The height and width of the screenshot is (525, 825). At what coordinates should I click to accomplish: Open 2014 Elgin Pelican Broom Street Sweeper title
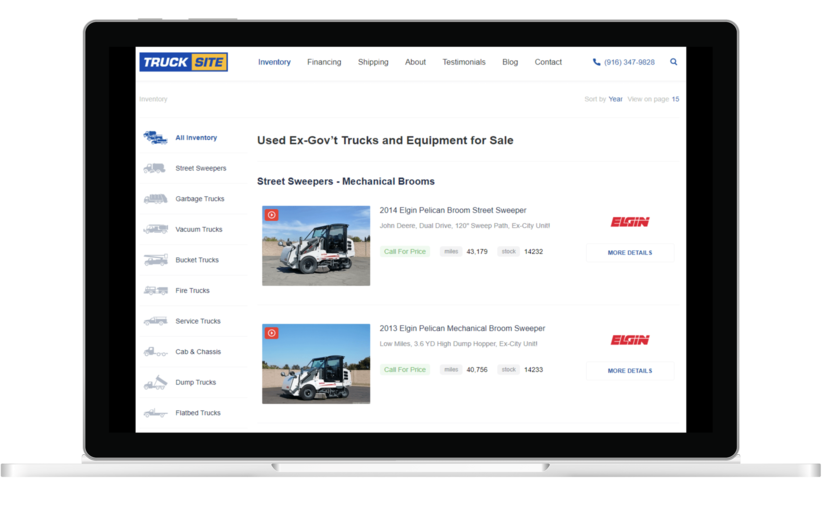pyautogui.click(x=453, y=210)
